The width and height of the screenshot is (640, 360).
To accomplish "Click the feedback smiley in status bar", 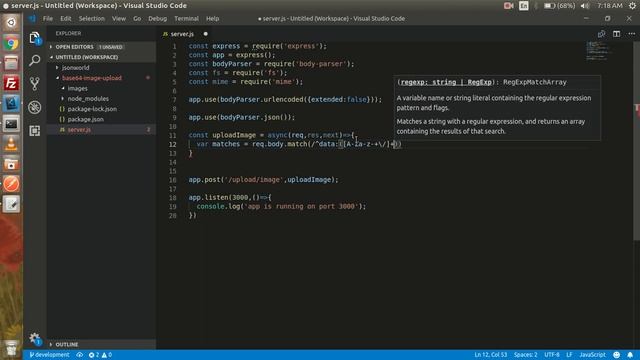I will [617, 355].
